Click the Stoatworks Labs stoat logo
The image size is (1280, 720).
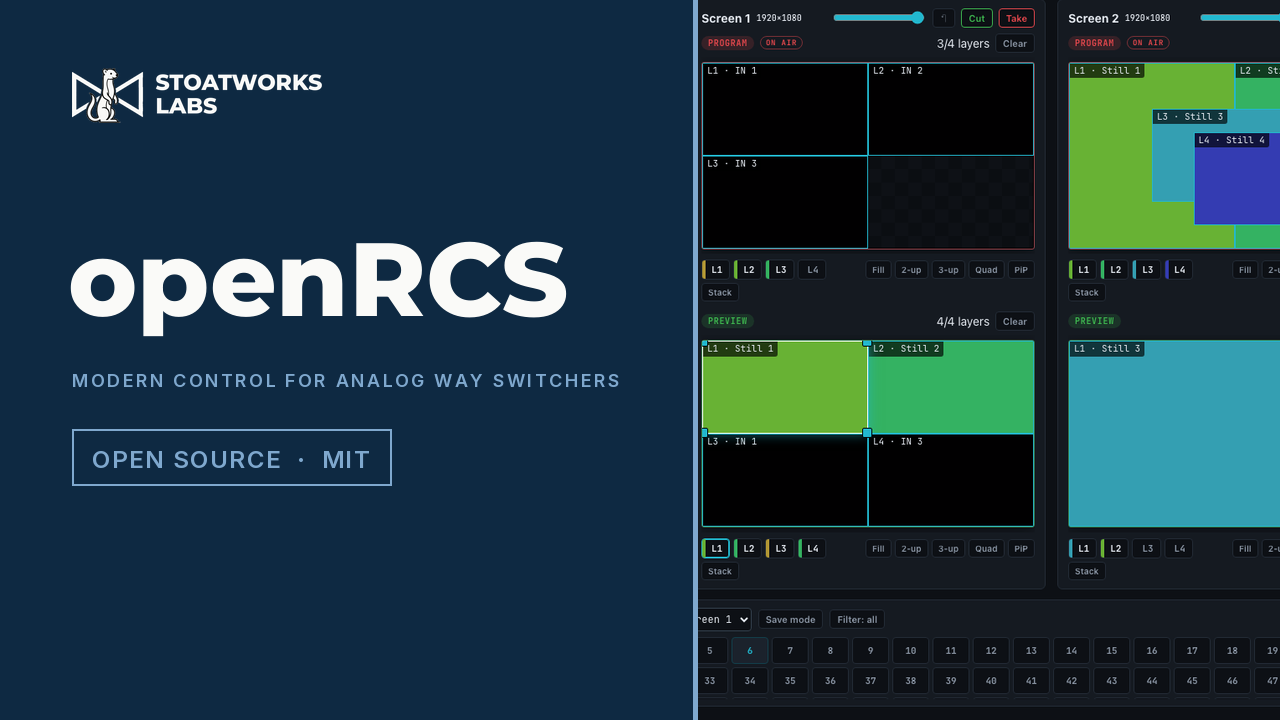[x=107, y=95]
